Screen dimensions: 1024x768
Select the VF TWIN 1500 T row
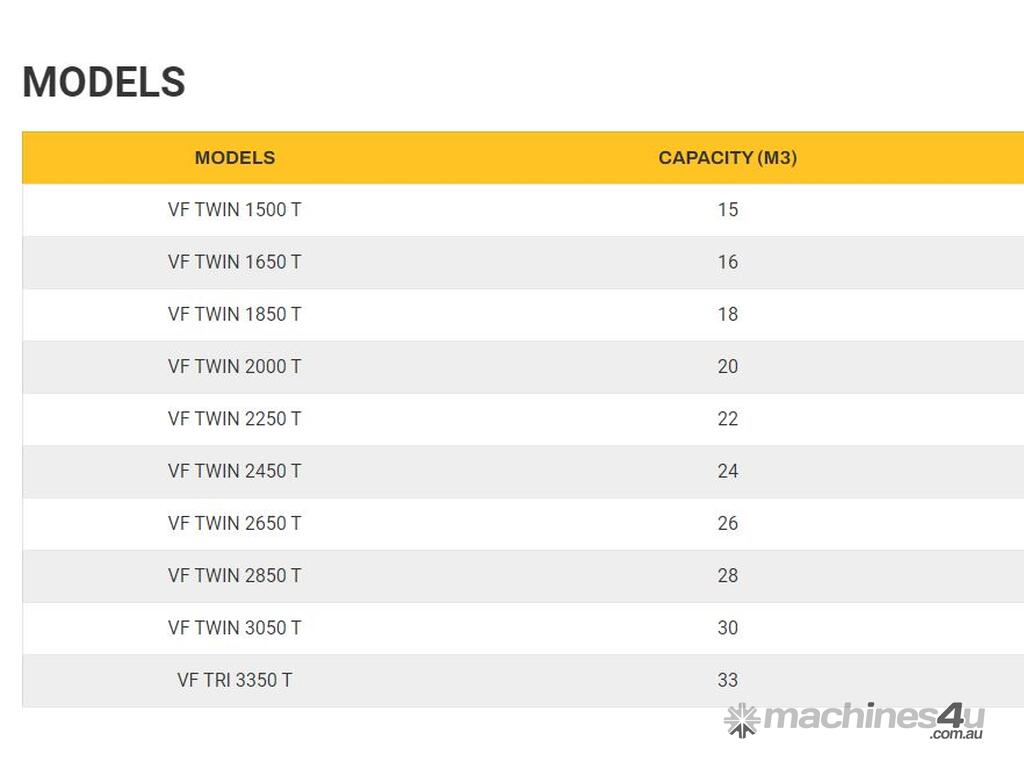234,210
